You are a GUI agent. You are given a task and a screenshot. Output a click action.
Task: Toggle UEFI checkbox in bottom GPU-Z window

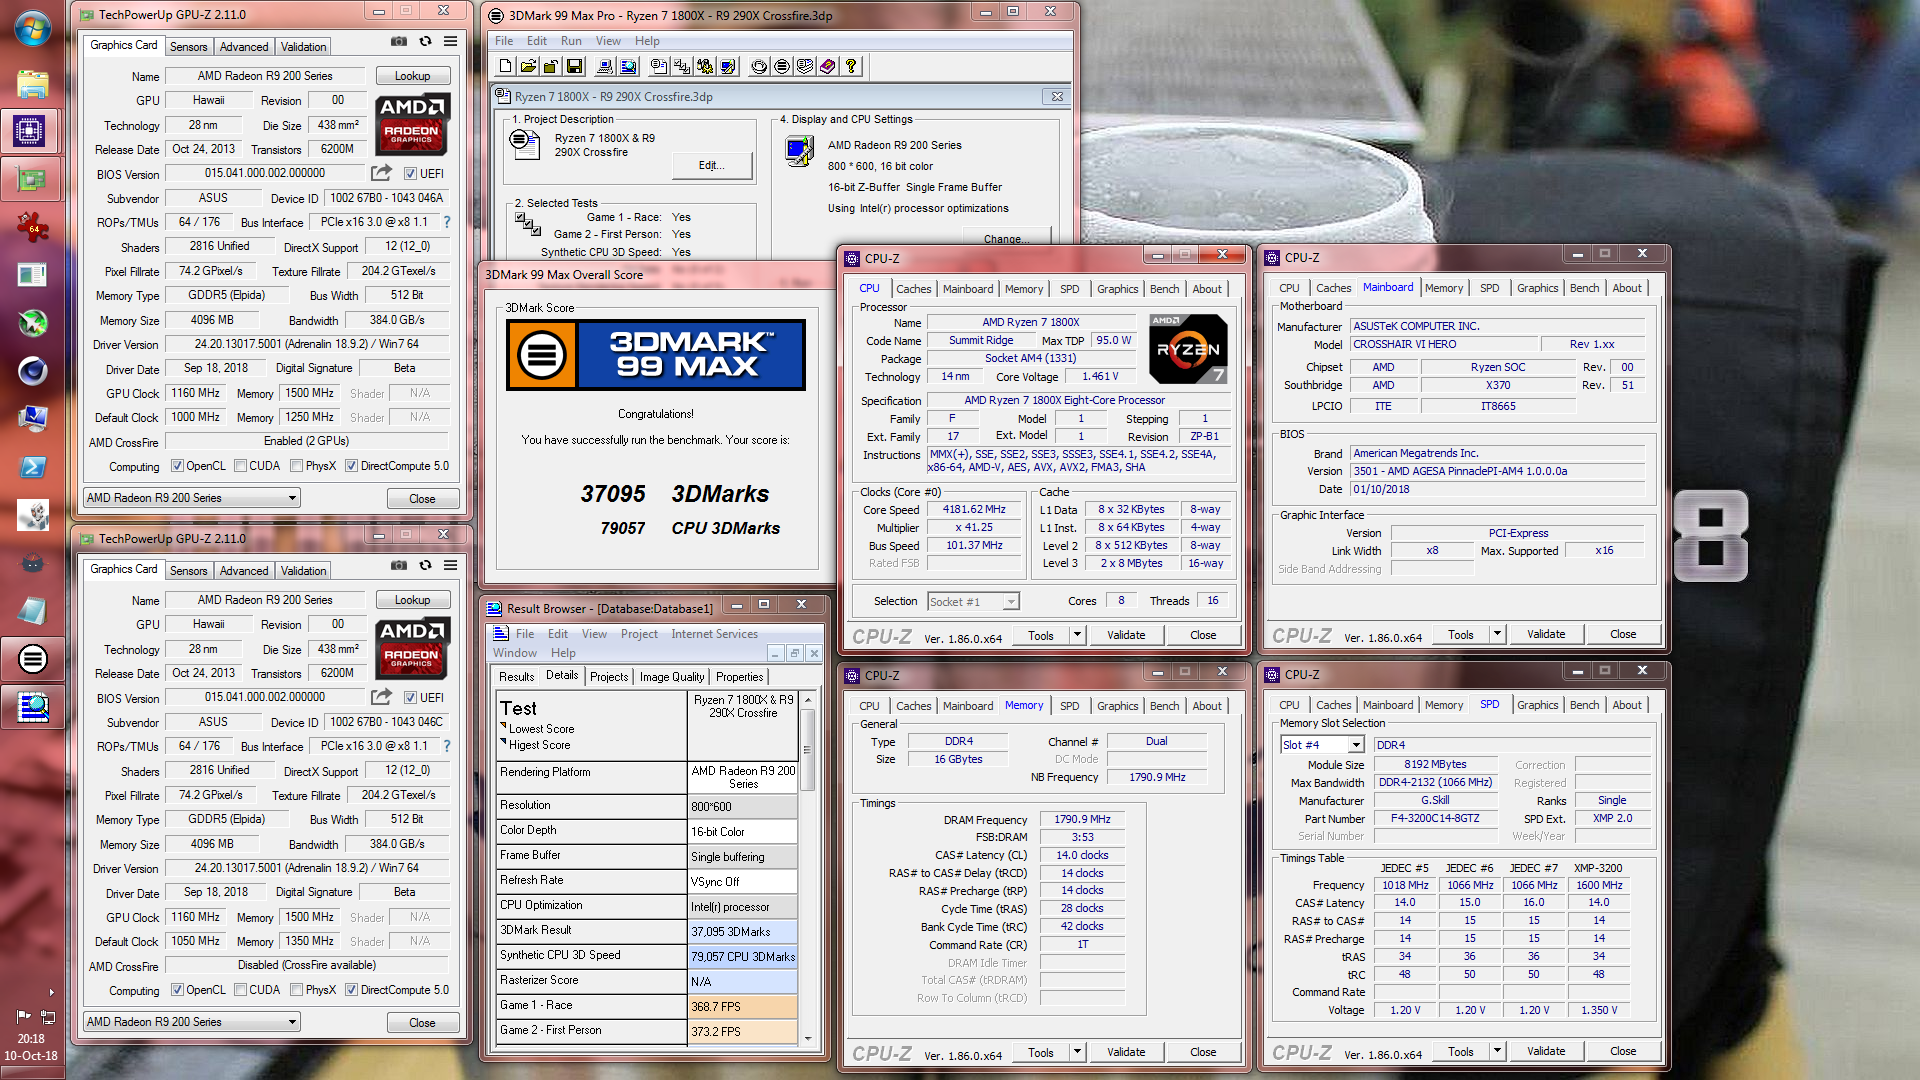[410, 698]
